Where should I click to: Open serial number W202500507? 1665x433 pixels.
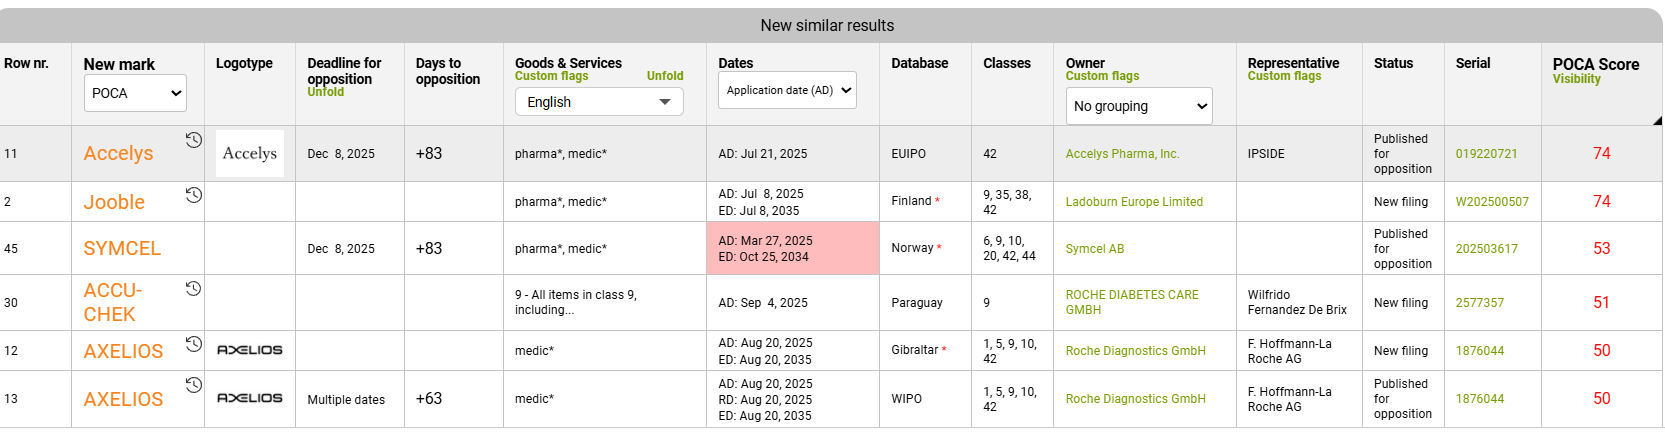coord(1491,202)
